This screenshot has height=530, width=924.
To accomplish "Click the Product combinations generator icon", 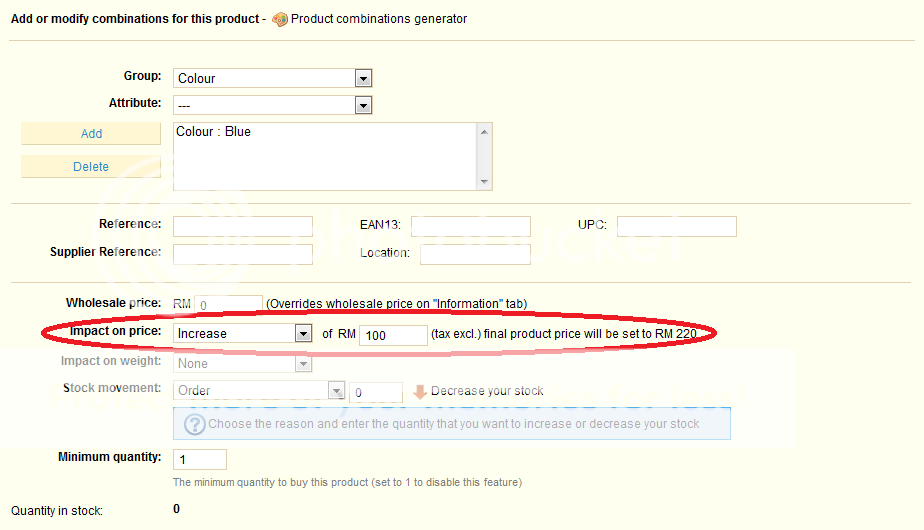I will [x=280, y=19].
